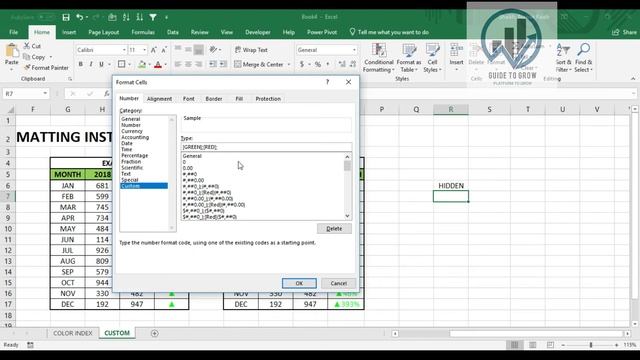Open Format as Table gallery
The height and width of the screenshot is (360, 640).
tap(409, 58)
